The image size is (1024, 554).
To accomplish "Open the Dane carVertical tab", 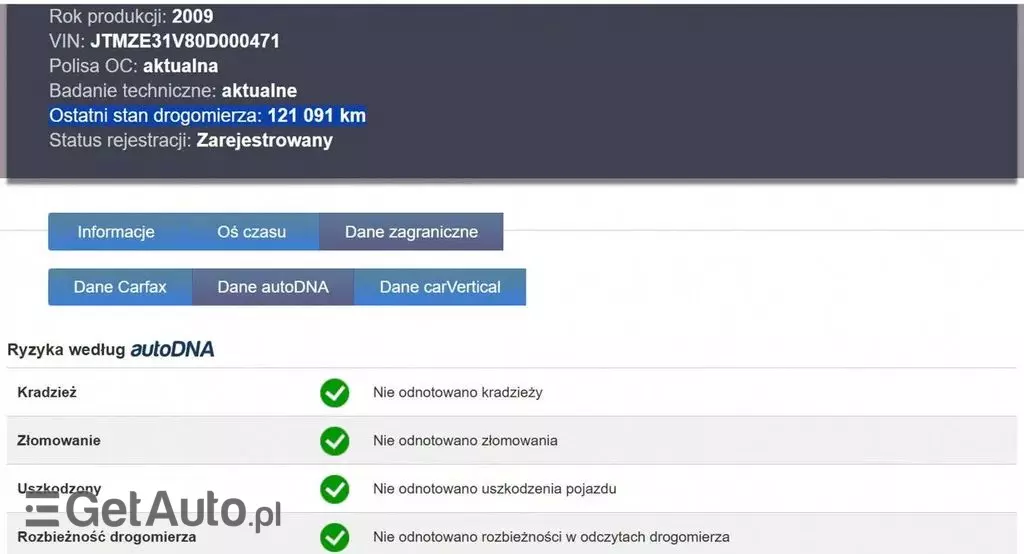I will 440,287.
